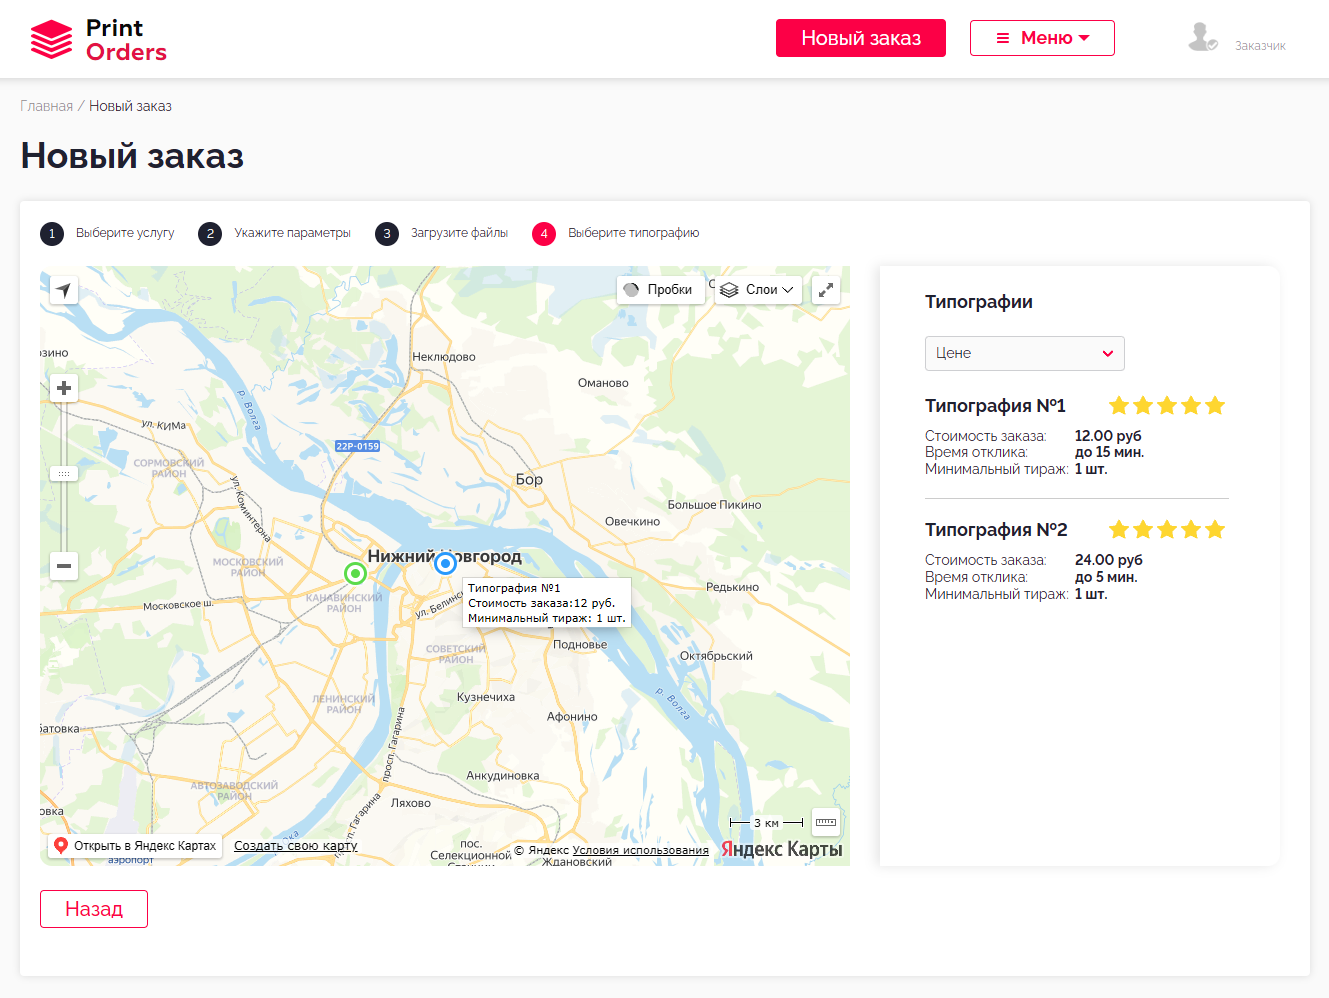Toggle the Пробки traffic layer
Image resolution: width=1329 pixels, height=998 pixels.
658,290
